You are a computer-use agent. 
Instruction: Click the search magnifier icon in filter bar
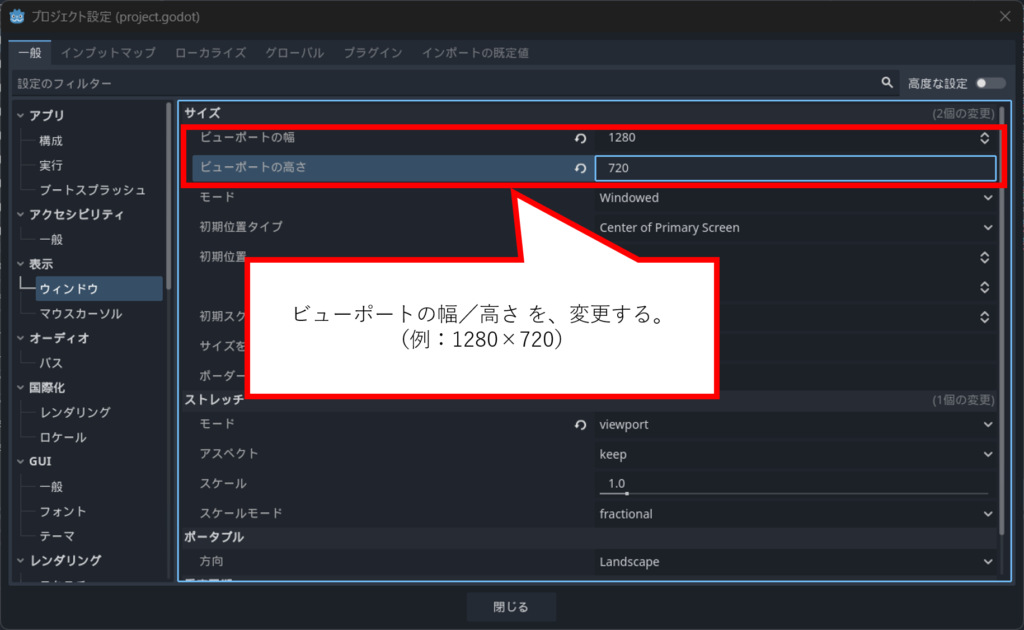(x=886, y=84)
